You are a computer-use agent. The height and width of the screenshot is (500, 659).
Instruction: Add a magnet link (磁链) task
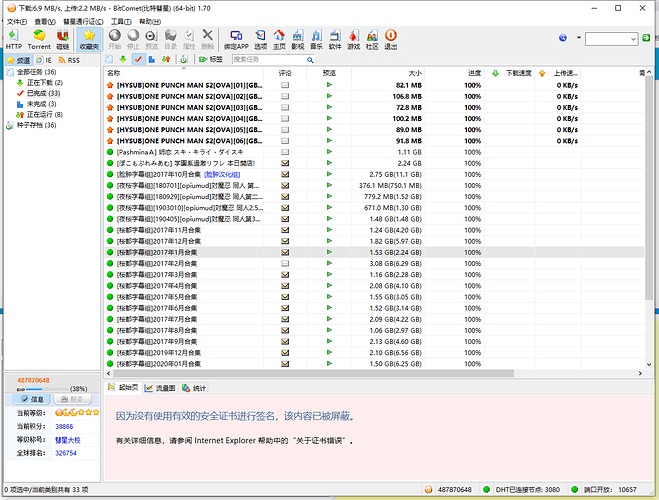63,39
